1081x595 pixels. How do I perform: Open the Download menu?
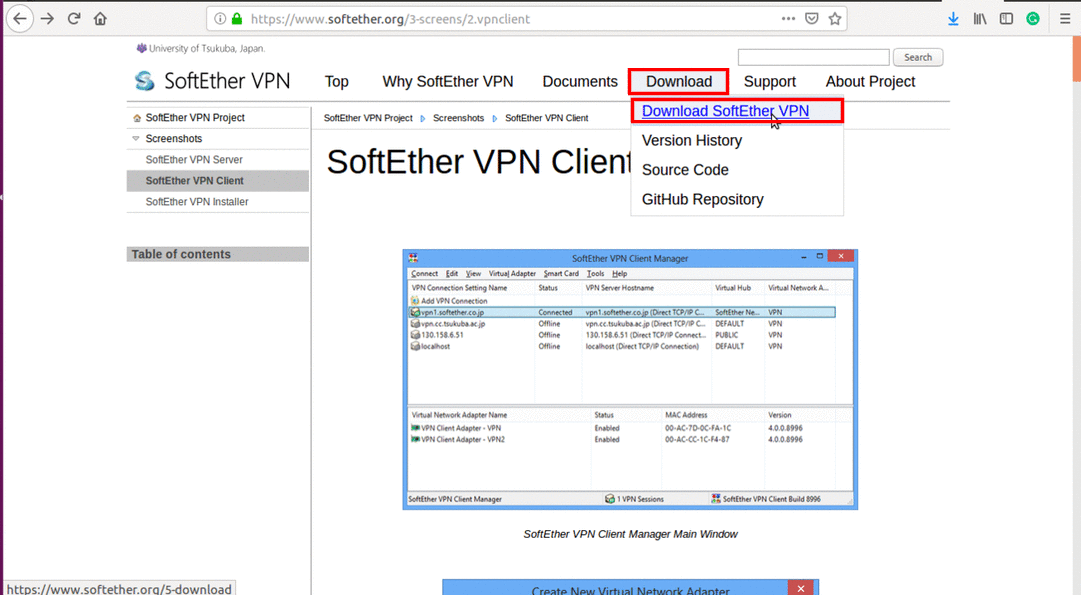(x=678, y=81)
